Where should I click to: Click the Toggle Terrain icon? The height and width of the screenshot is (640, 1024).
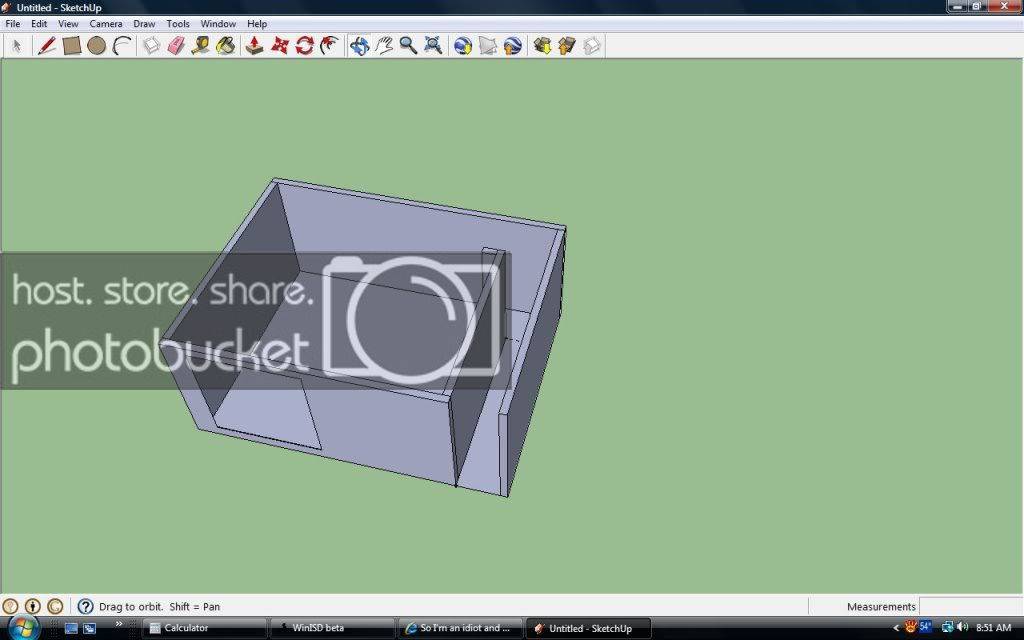click(488, 46)
